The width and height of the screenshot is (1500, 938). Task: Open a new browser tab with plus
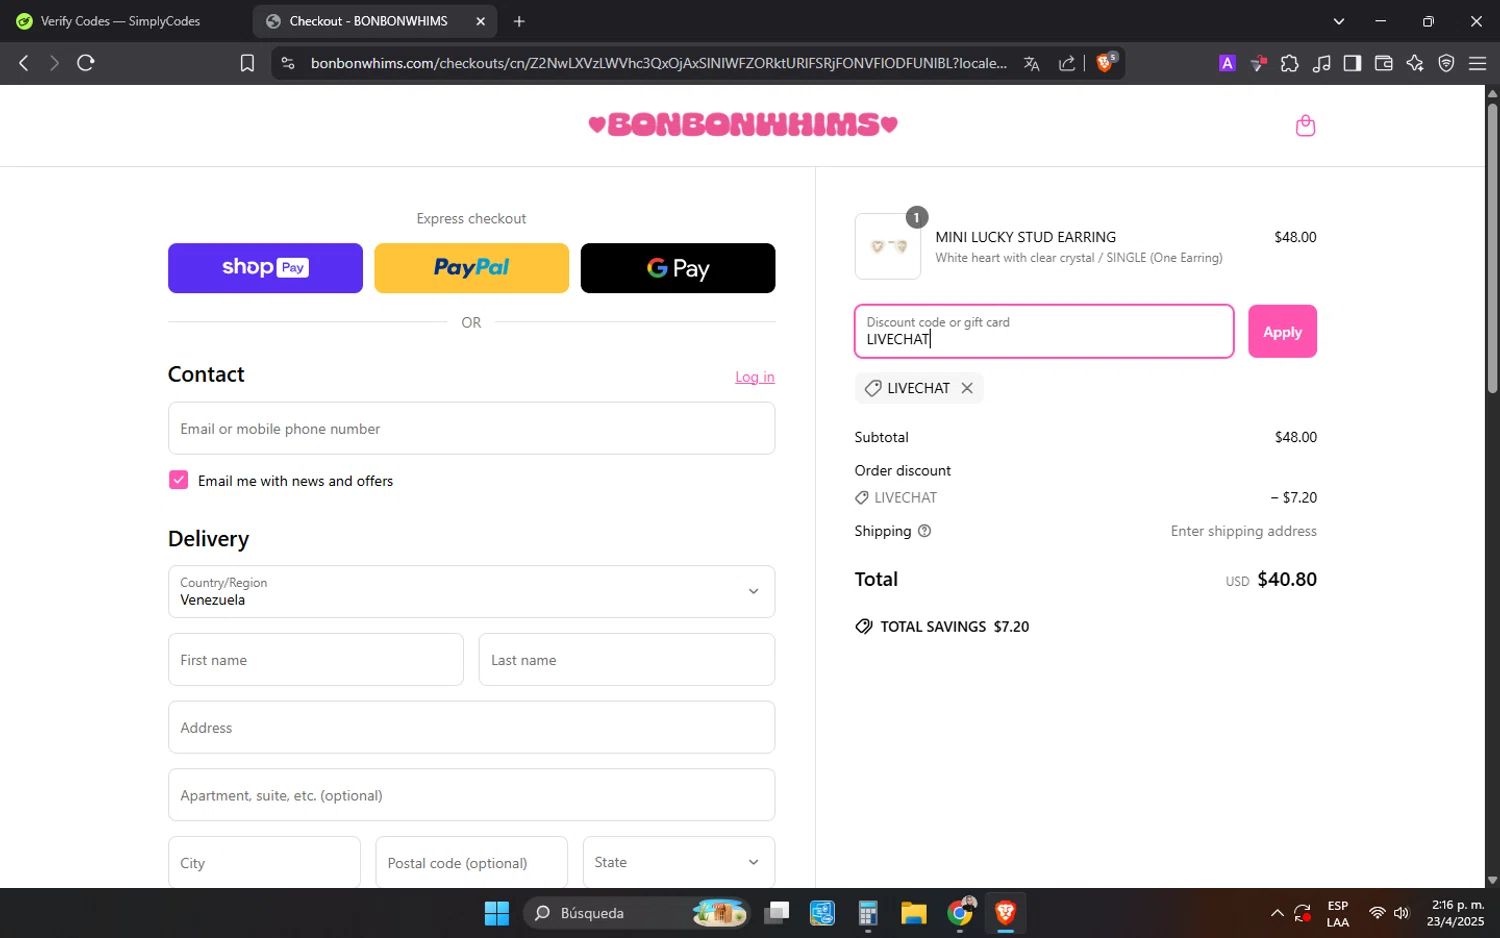point(519,21)
